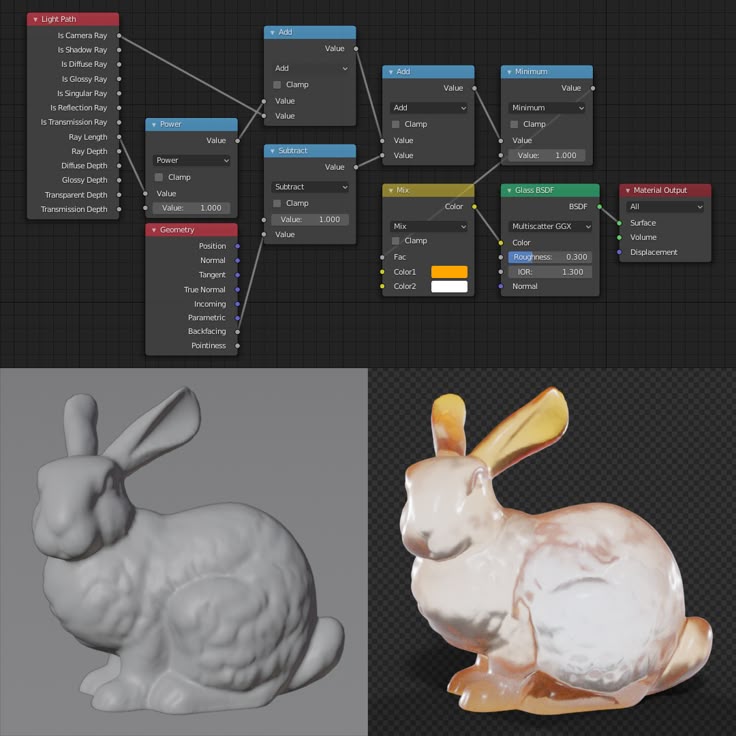Enable Clamp in the Power node
The height and width of the screenshot is (736, 736).
coord(159,177)
